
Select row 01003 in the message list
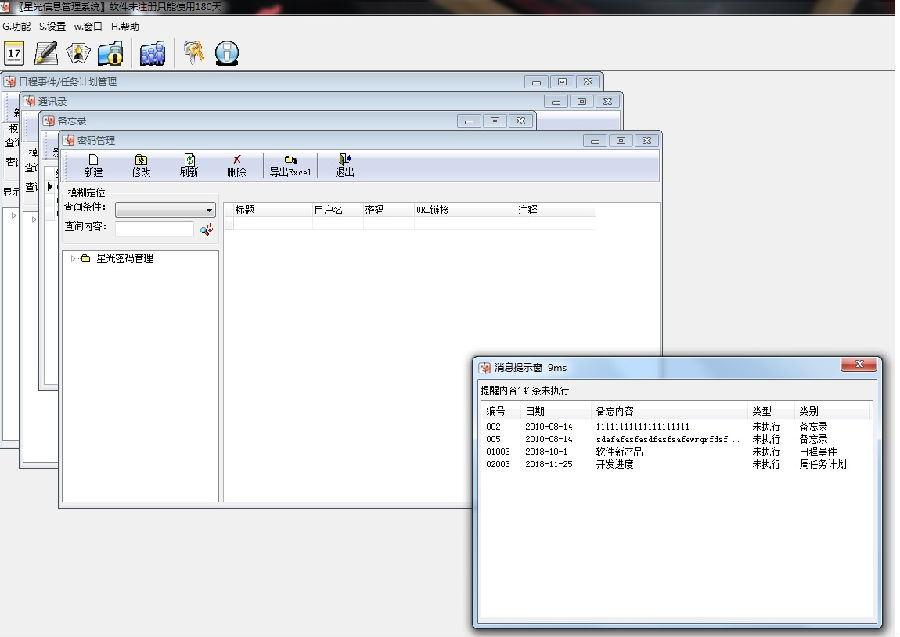pyautogui.click(x=676, y=452)
